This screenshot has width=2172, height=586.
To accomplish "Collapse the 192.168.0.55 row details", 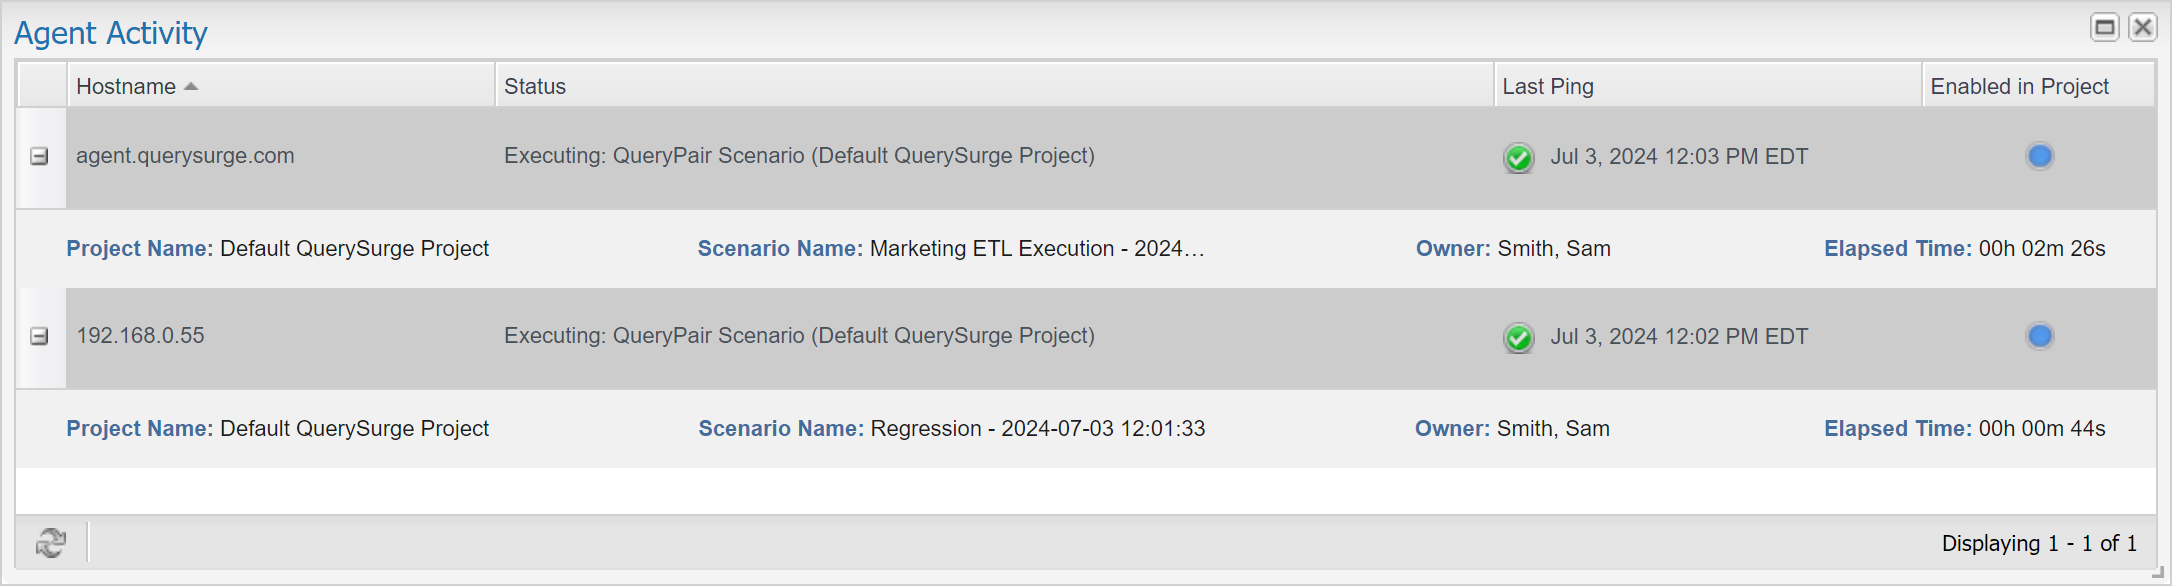I will 39,336.
